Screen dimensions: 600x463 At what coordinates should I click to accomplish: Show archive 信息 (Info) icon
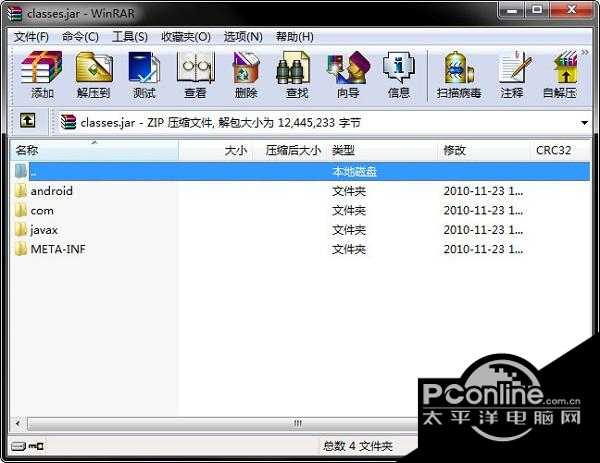click(399, 68)
